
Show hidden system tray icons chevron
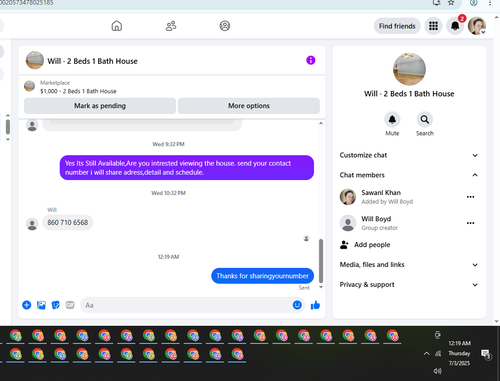coord(426,353)
